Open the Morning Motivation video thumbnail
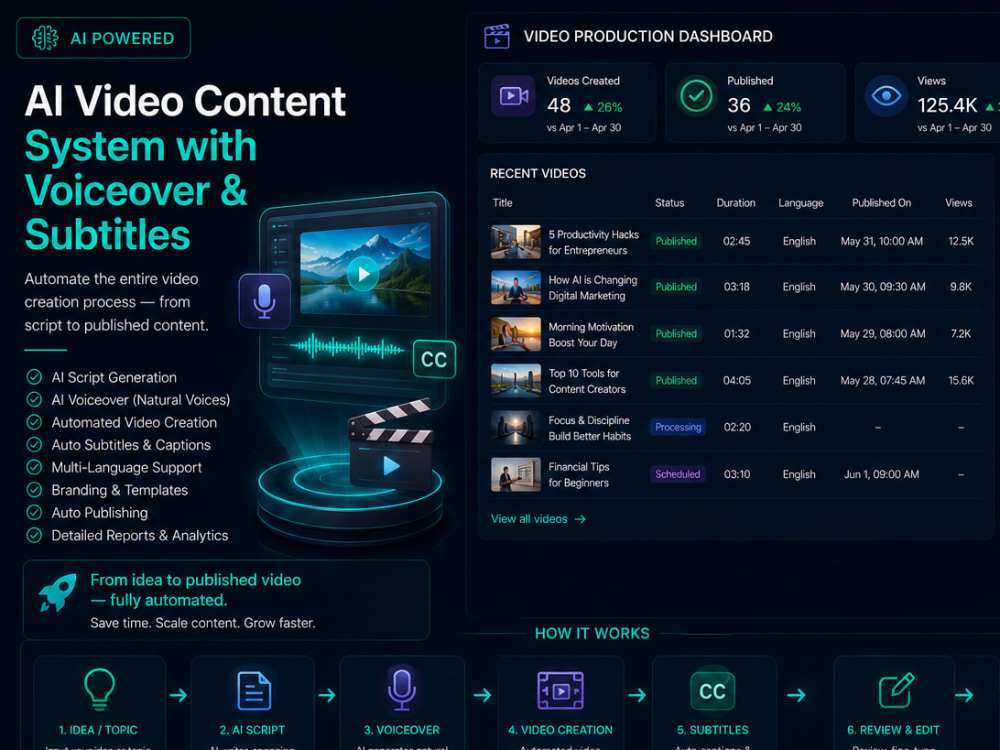 coord(516,334)
